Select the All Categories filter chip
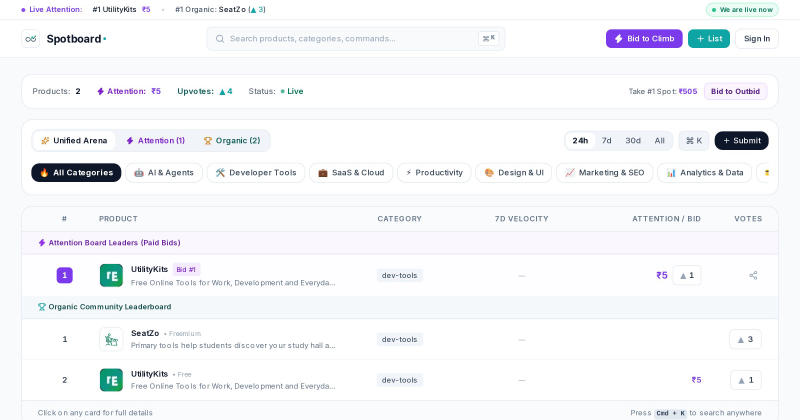The image size is (800, 420). click(76, 172)
